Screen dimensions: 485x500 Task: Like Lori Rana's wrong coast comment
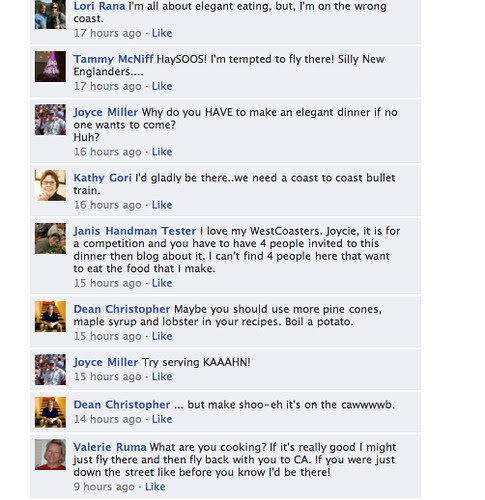pyautogui.click(x=162, y=33)
